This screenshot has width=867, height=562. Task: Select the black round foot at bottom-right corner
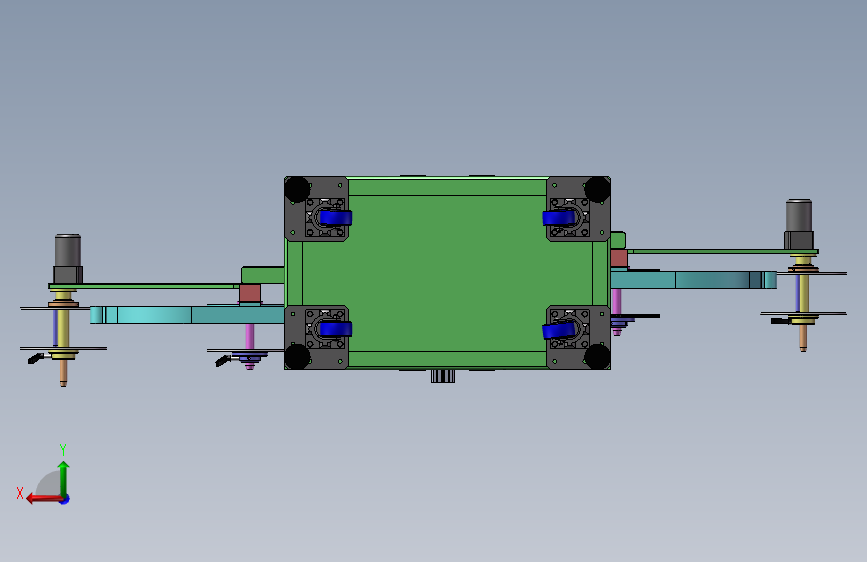click(x=598, y=357)
